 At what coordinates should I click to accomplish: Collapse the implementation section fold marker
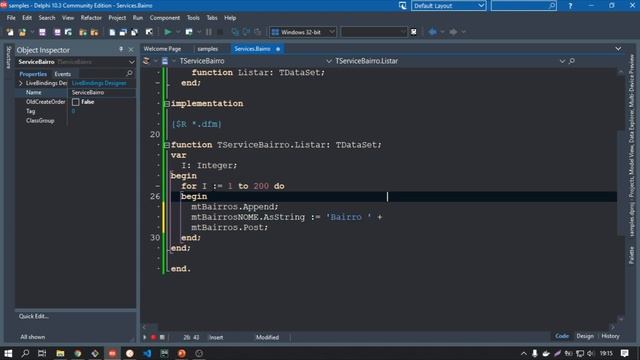coord(167,104)
